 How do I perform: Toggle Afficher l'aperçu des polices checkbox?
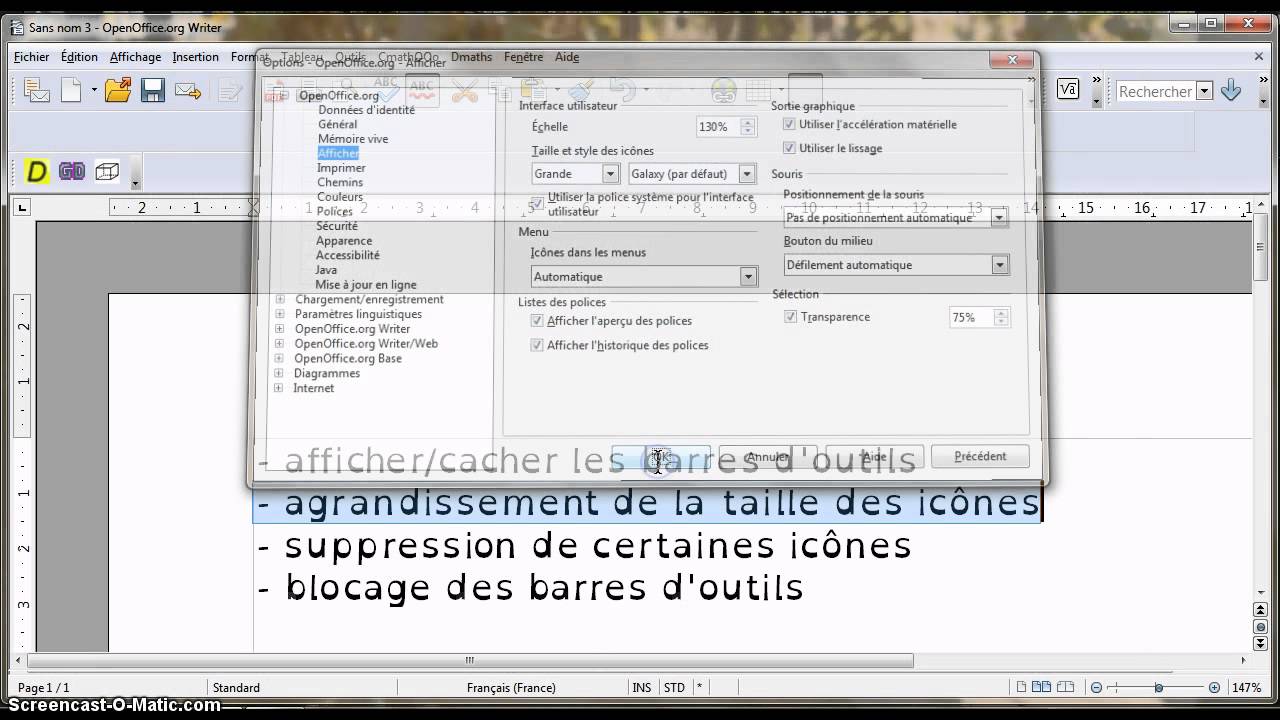tap(537, 321)
